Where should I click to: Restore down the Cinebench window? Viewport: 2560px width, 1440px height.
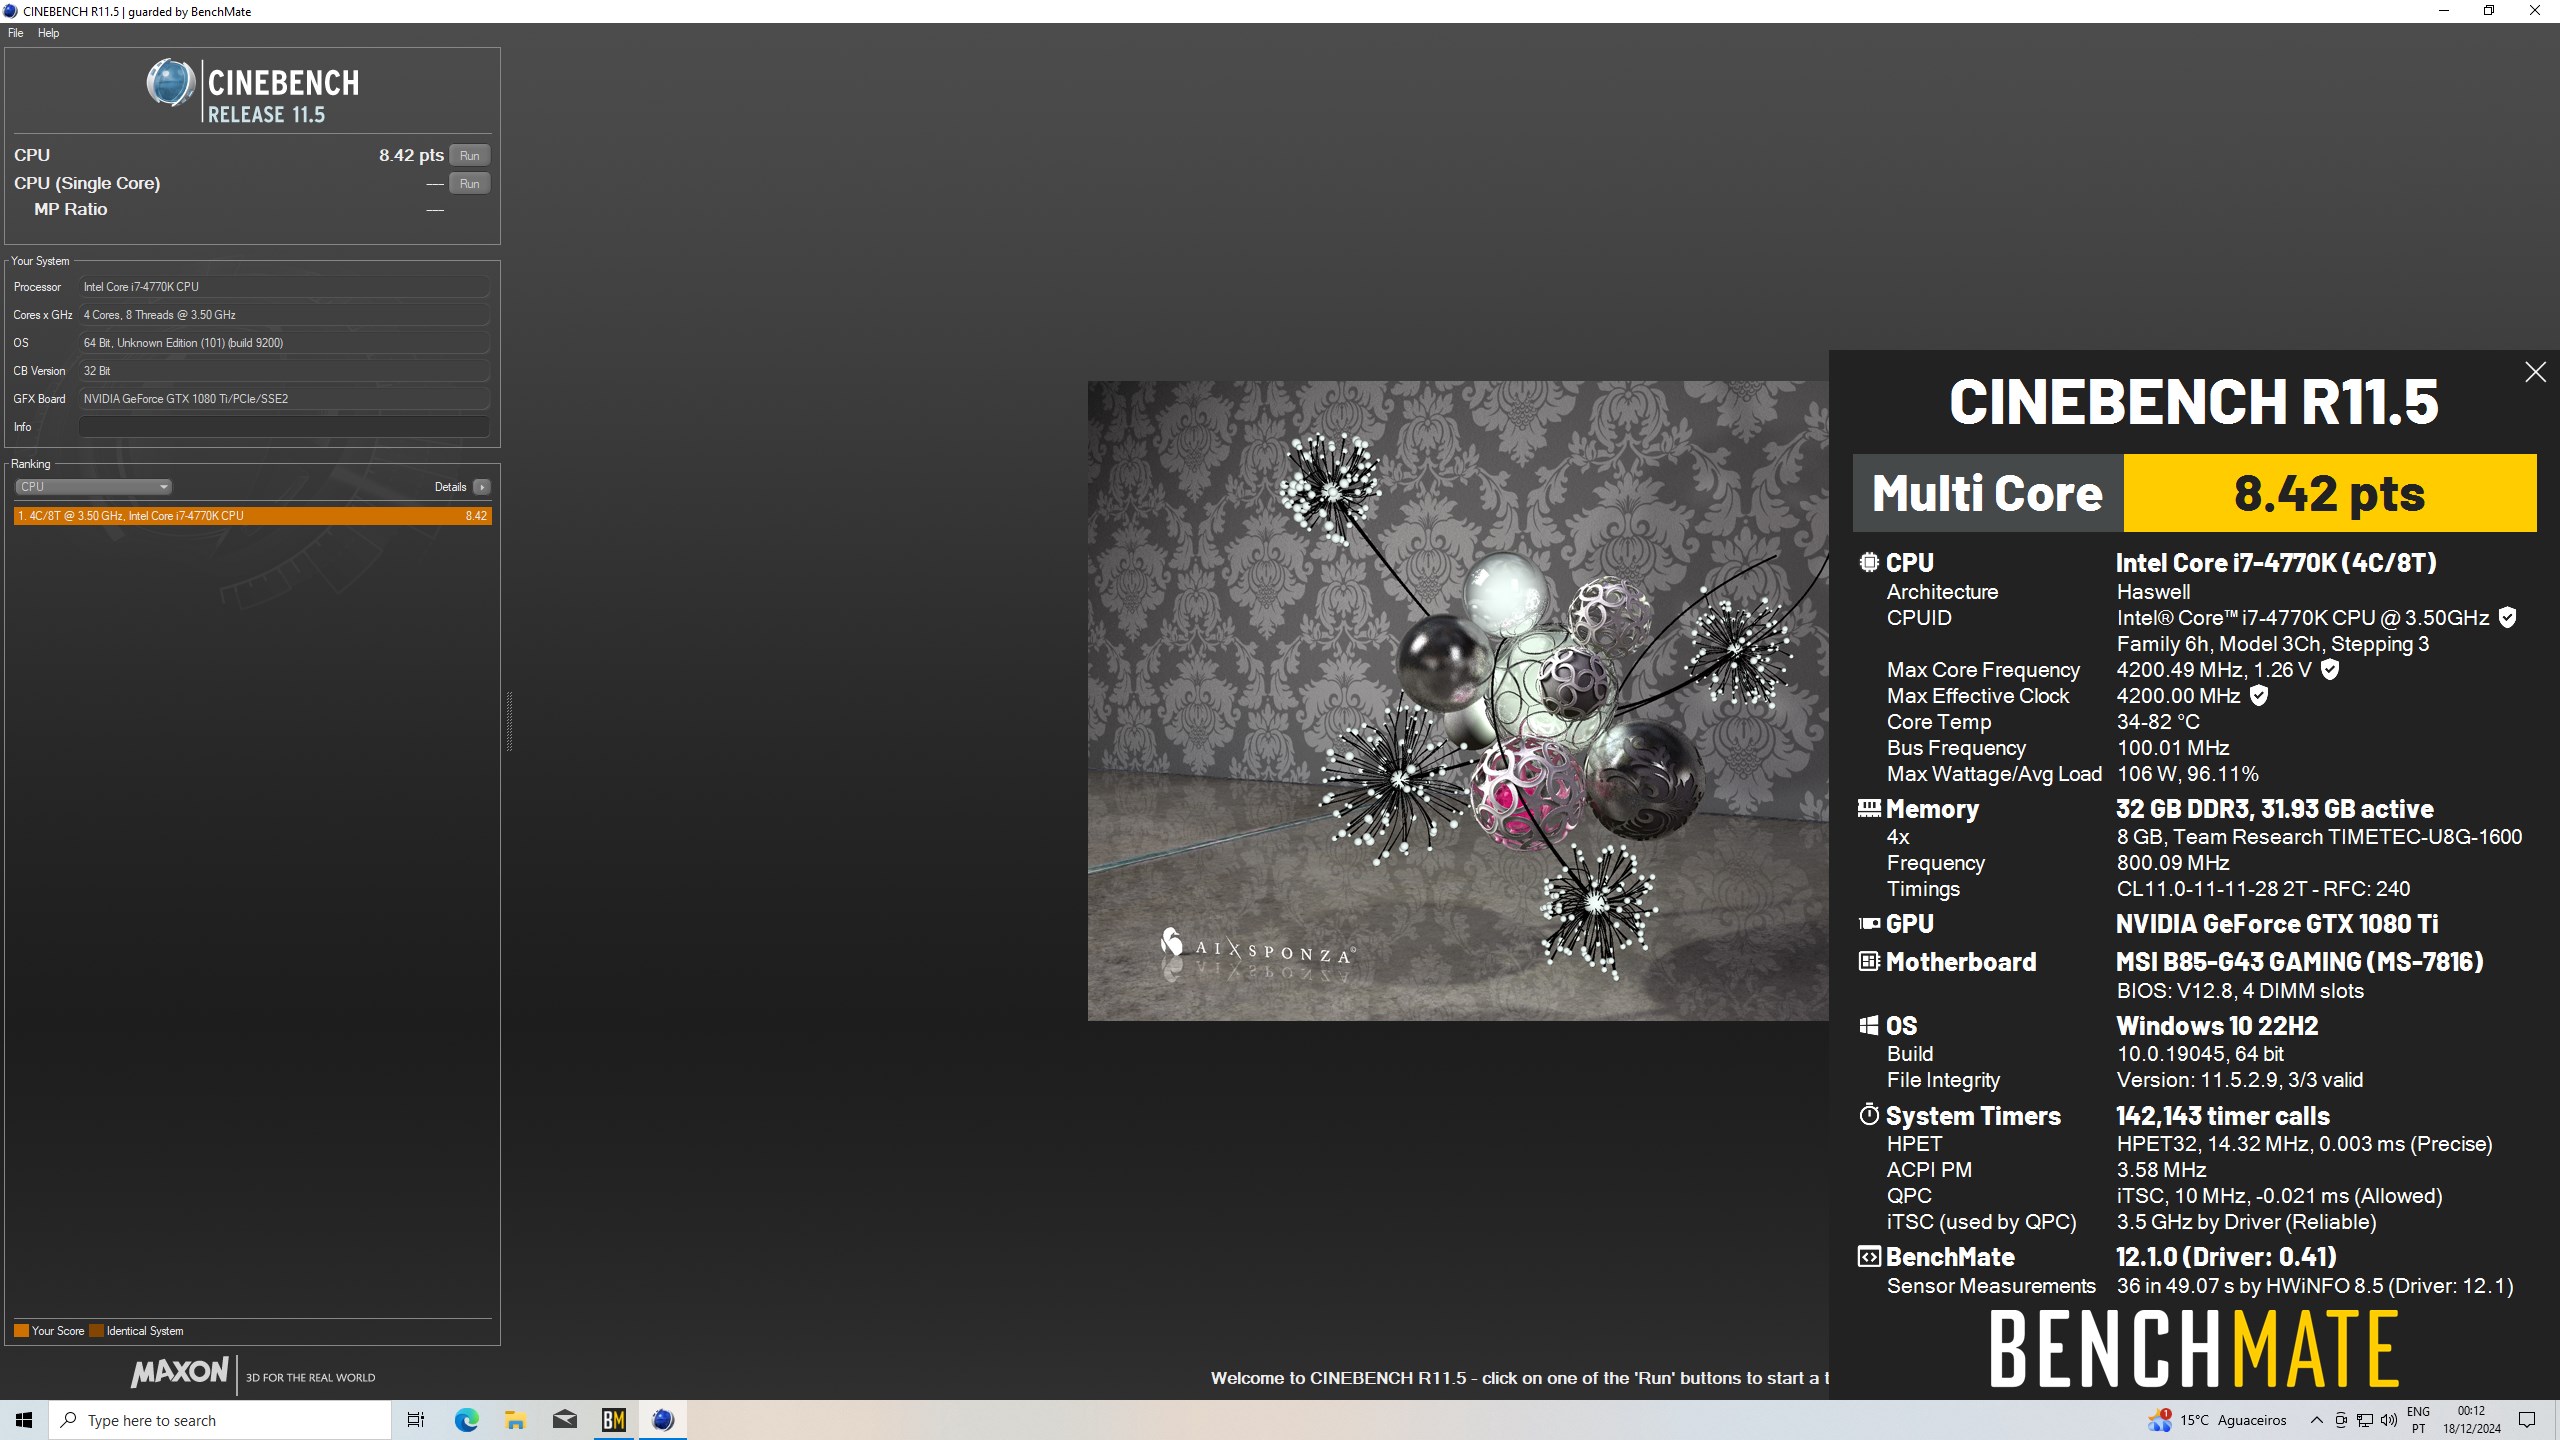[2489, 11]
